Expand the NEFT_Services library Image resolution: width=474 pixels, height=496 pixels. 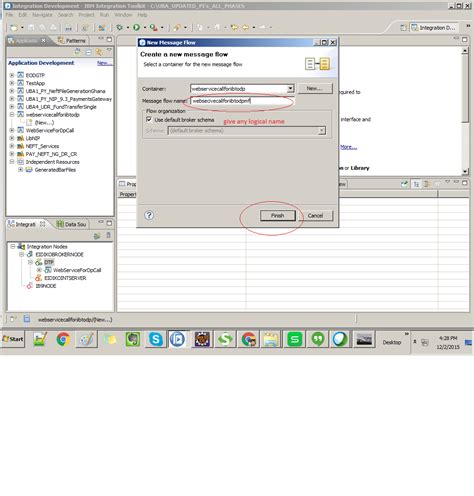click(x=12, y=146)
